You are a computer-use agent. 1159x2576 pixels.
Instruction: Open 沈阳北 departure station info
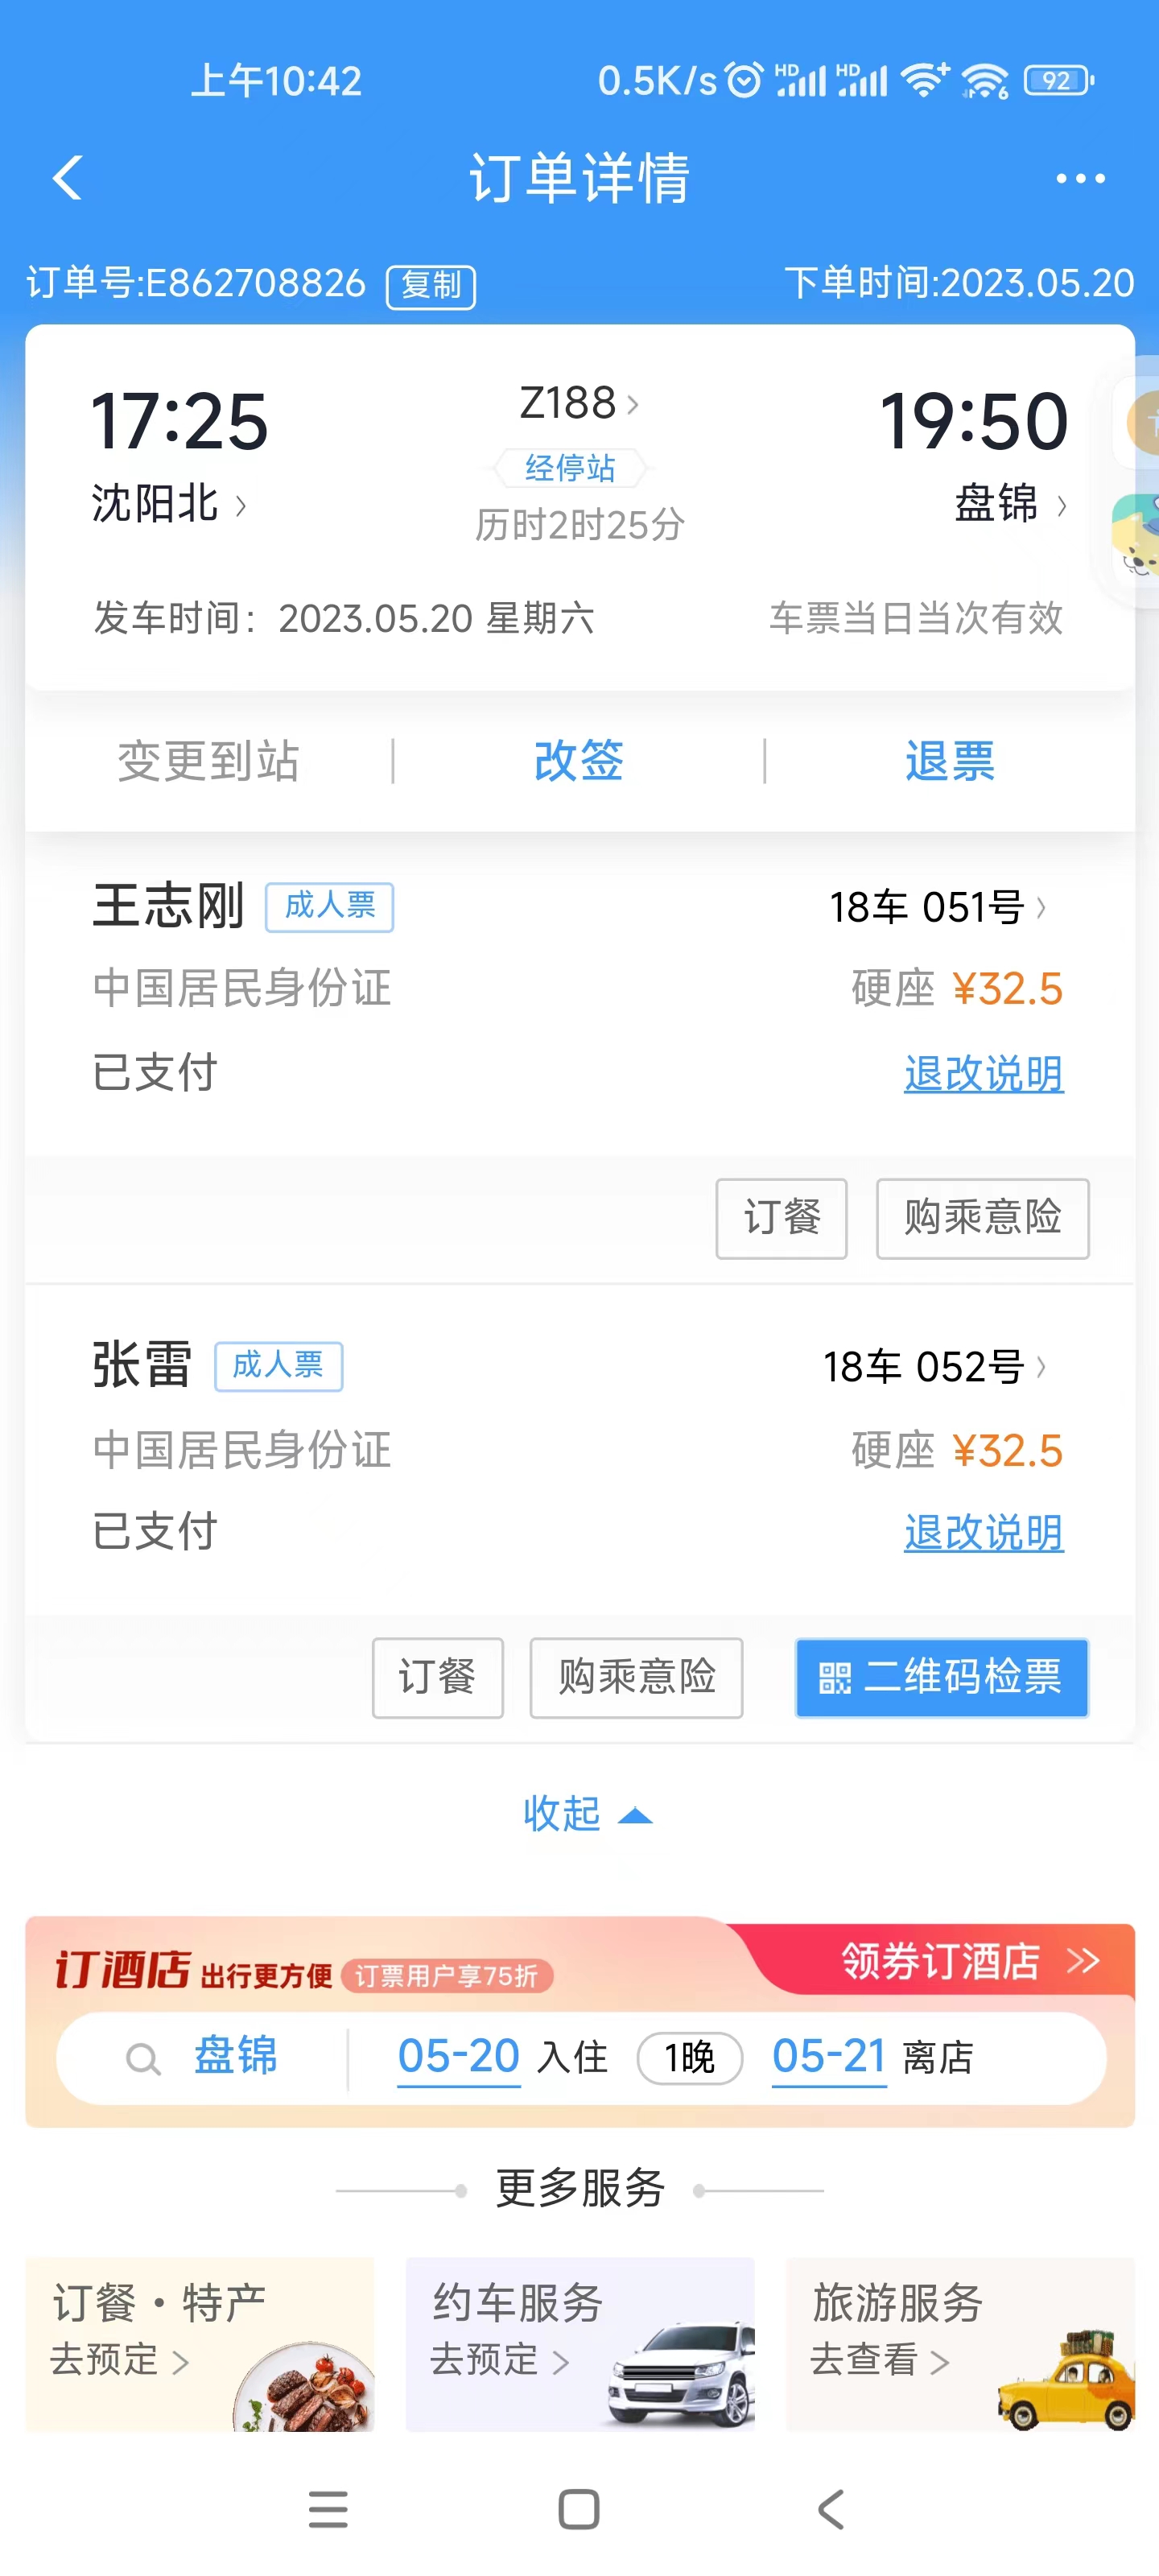(167, 504)
